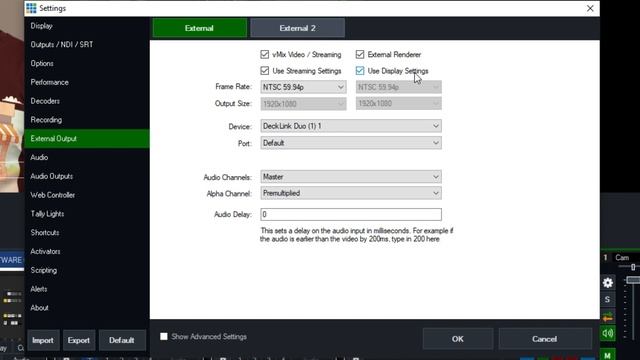This screenshot has height=360, width=640.
Task: Toggle the green speaker audio icon
Action: [x=608, y=333]
